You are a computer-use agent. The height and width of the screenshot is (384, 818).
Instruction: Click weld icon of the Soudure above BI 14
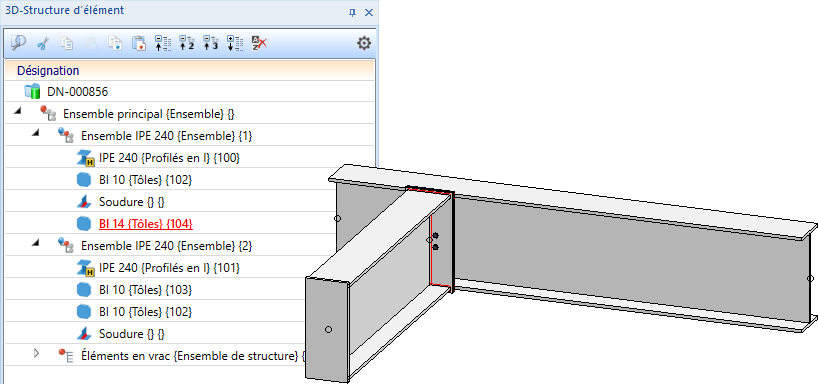click(x=84, y=201)
